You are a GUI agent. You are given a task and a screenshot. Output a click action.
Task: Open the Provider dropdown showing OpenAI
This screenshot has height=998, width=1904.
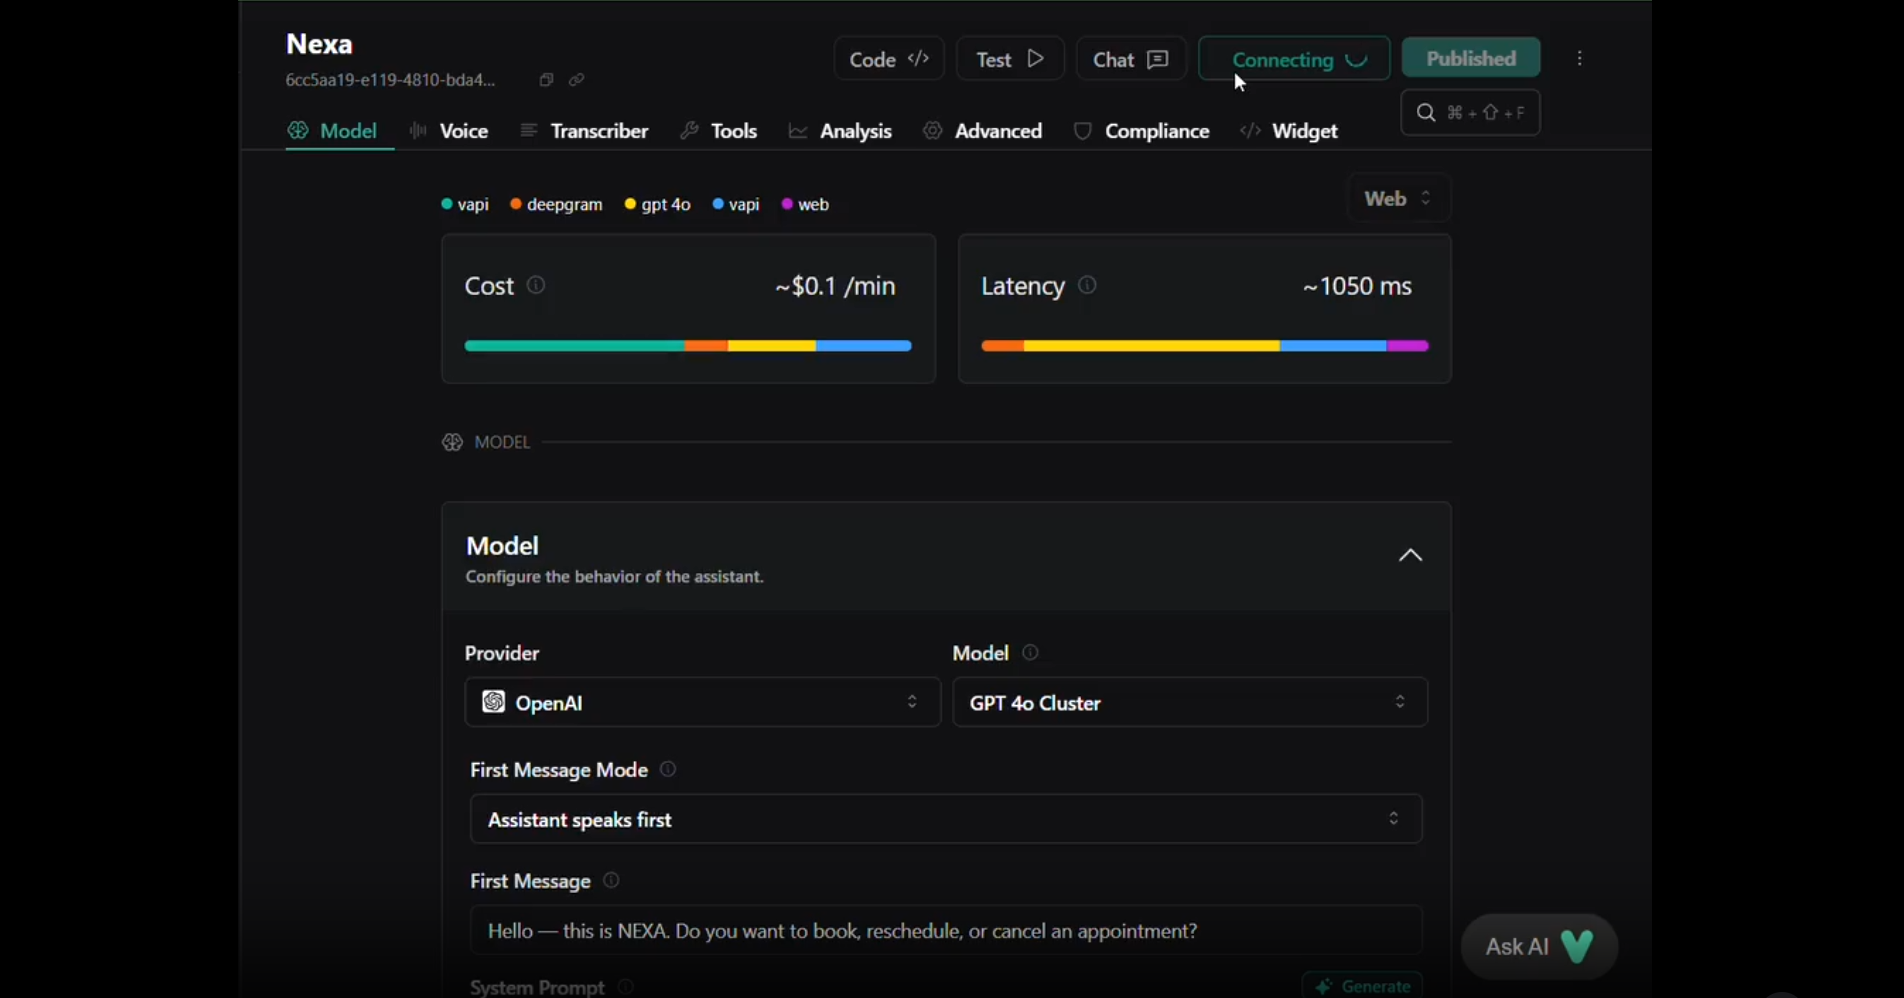(x=702, y=703)
